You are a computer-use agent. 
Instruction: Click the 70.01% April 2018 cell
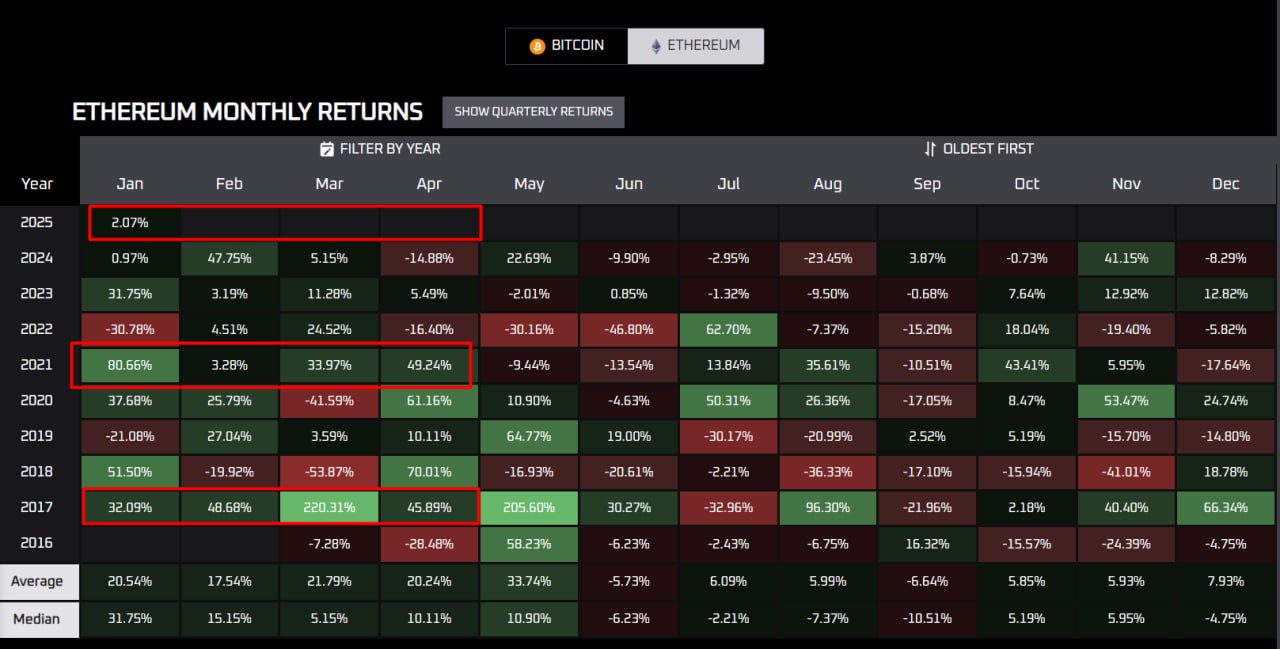pyautogui.click(x=429, y=471)
